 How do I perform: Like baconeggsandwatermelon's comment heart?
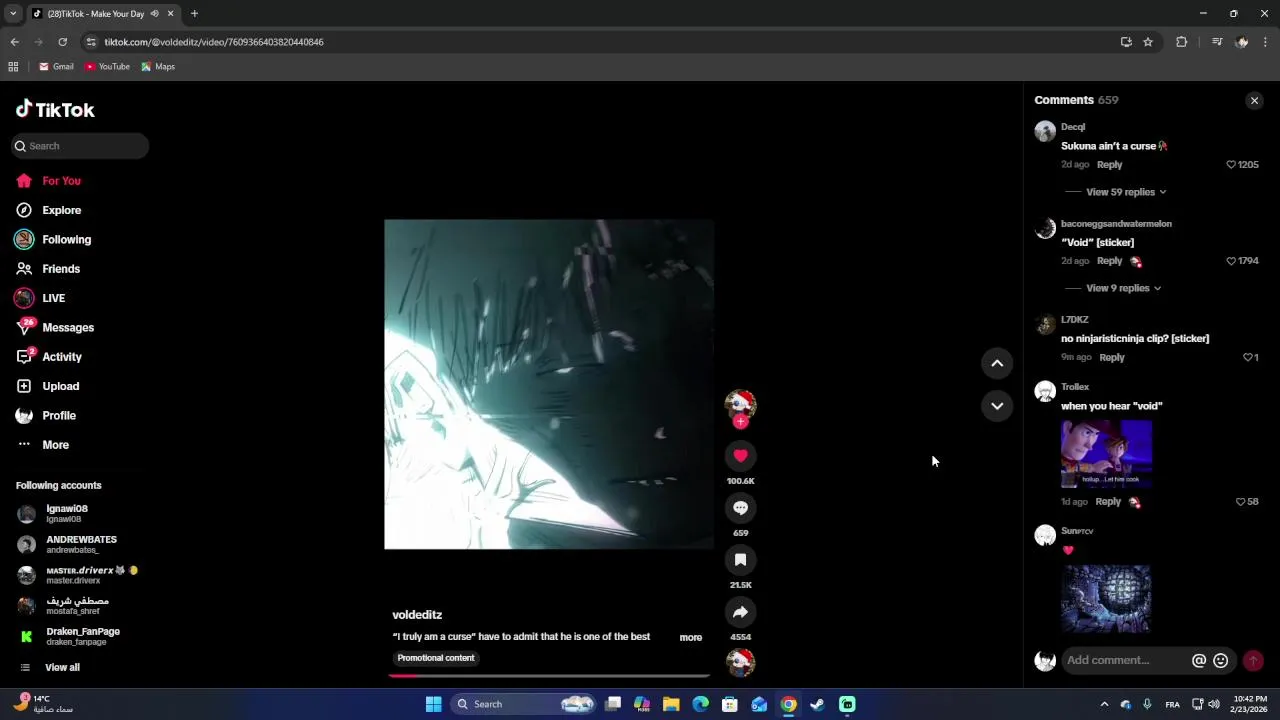pyautogui.click(x=1231, y=261)
